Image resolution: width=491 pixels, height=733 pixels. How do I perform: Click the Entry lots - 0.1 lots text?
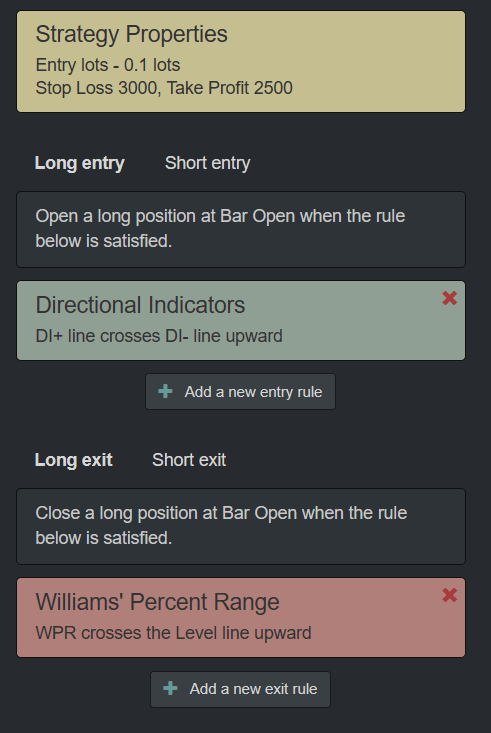pyautogui.click(x=108, y=65)
